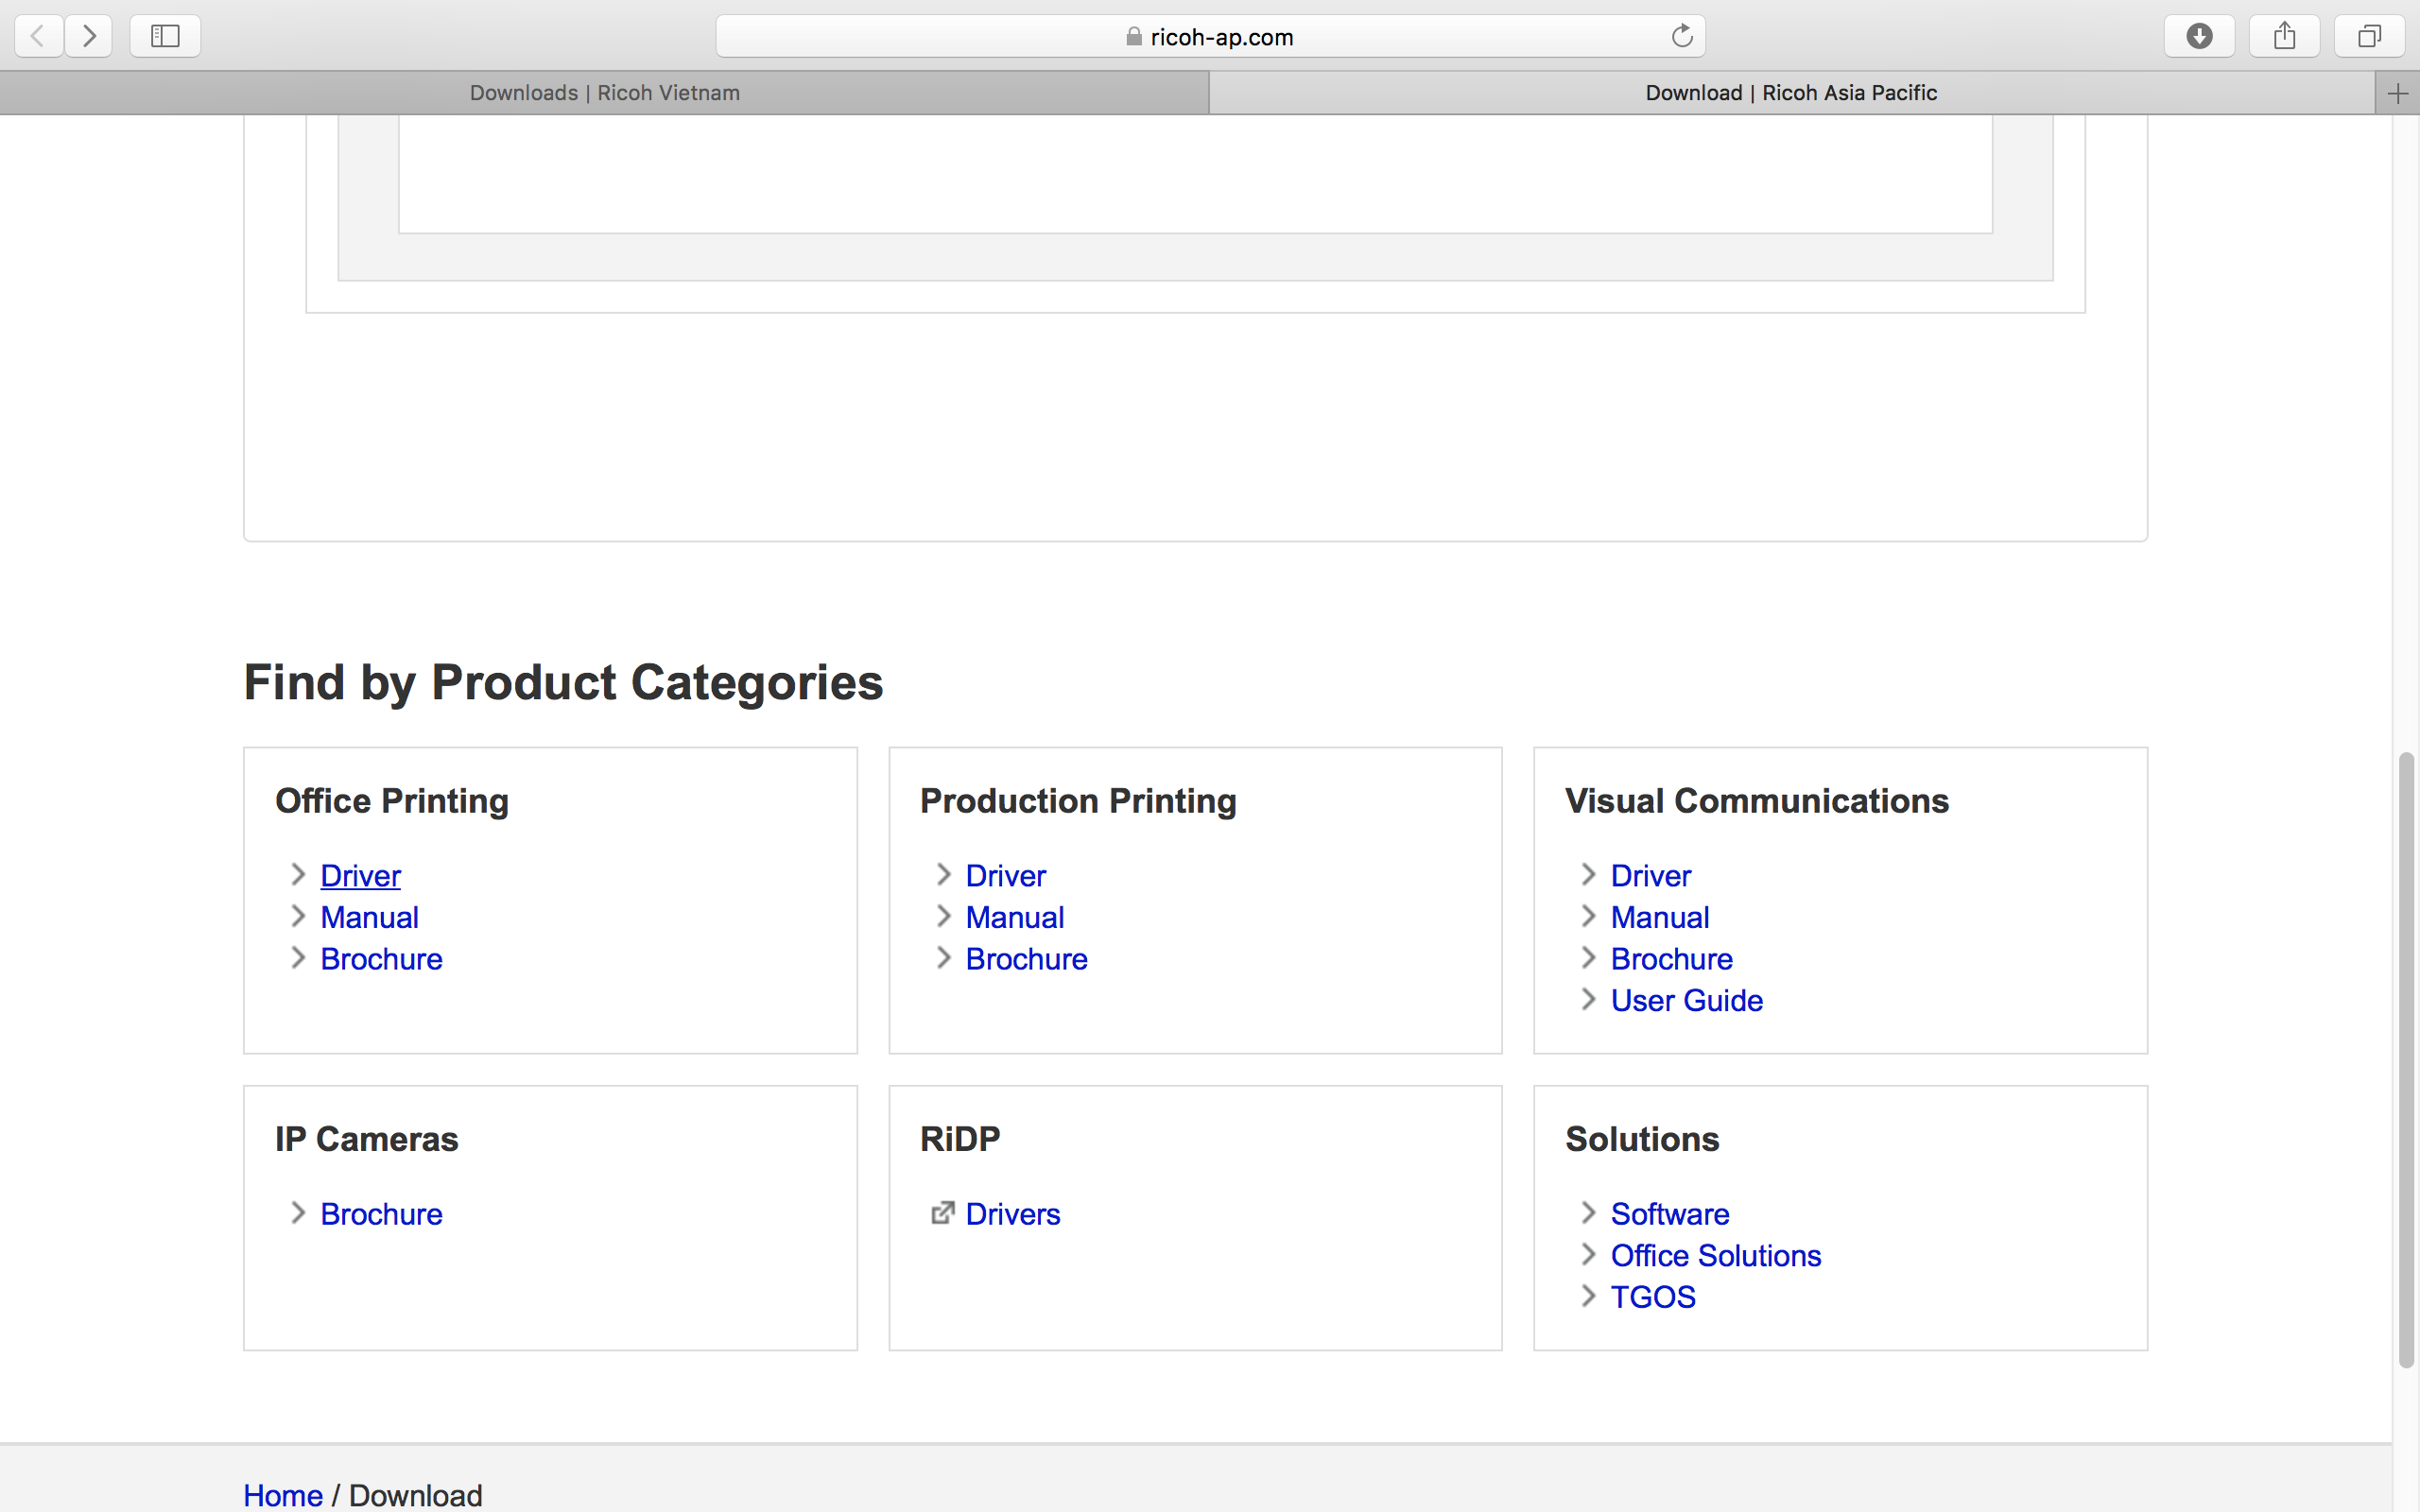Click the chevron beside Visual Communications Manual
This screenshot has width=2420, height=1512.
pos(1587,916)
